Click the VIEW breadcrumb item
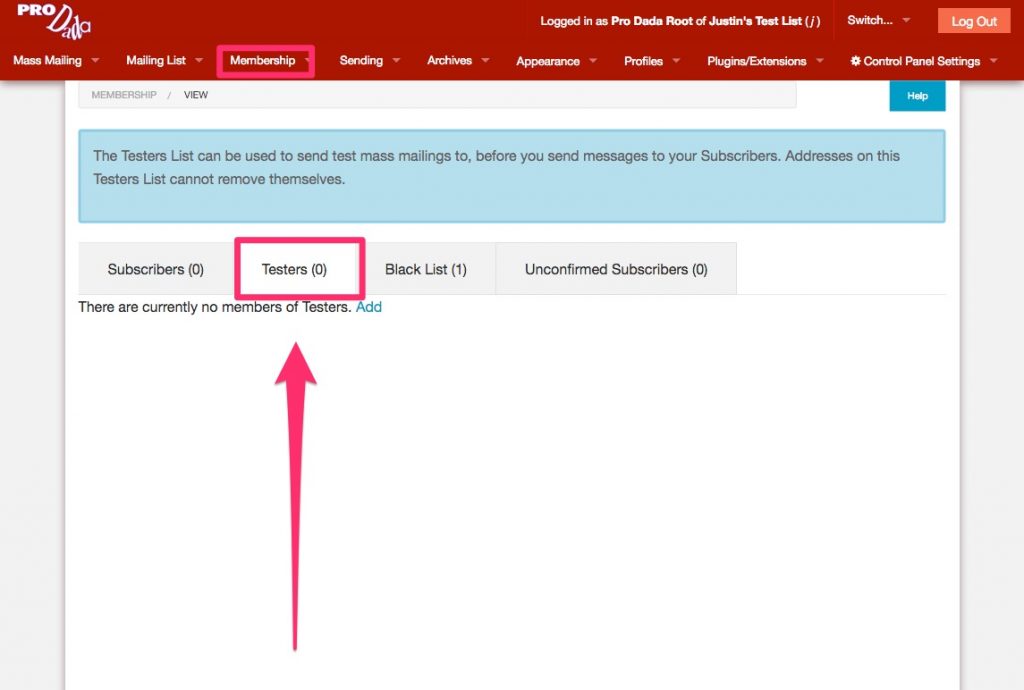This screenshot has width=1024, height=690. 196,95
